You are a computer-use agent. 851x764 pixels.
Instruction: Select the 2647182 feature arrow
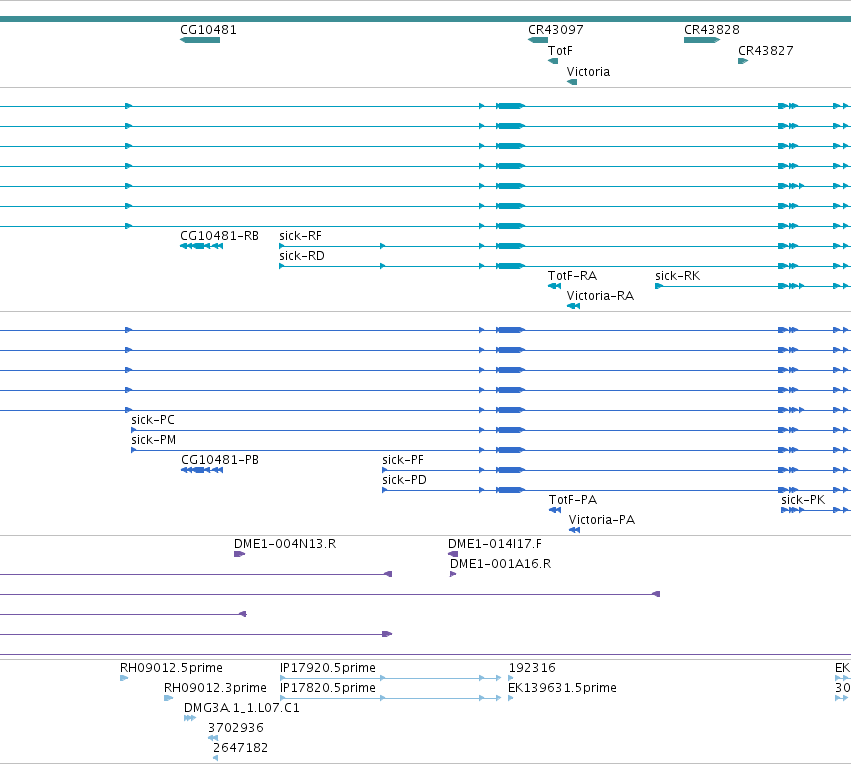215,758
